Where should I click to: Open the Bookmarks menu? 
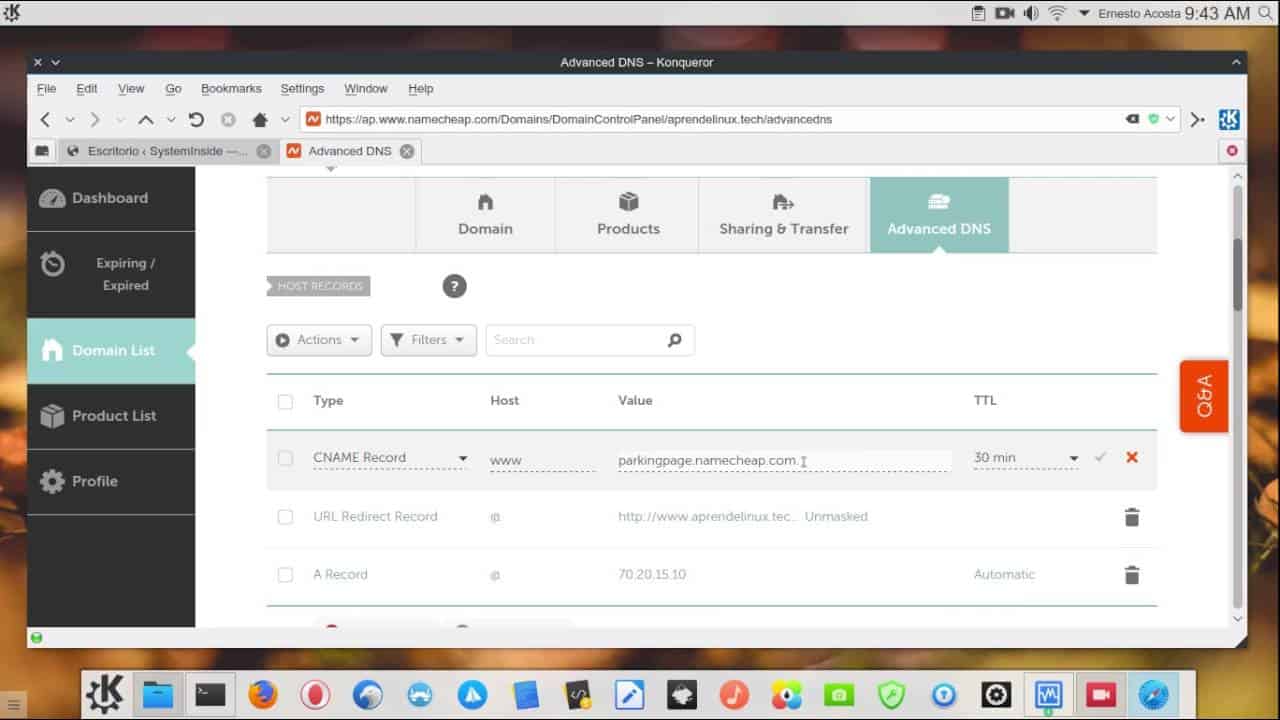tap(231, 88)
